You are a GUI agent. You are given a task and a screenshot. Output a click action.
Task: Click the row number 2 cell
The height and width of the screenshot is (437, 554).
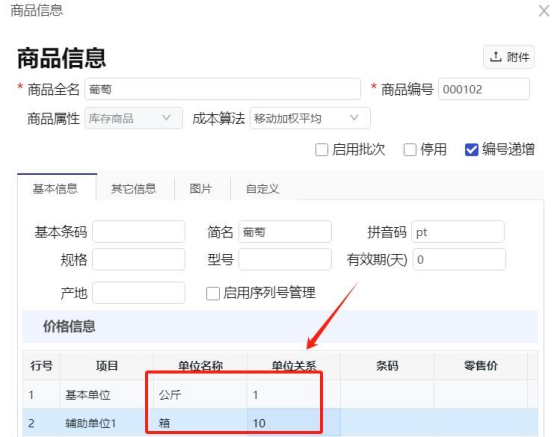(42, 423)
